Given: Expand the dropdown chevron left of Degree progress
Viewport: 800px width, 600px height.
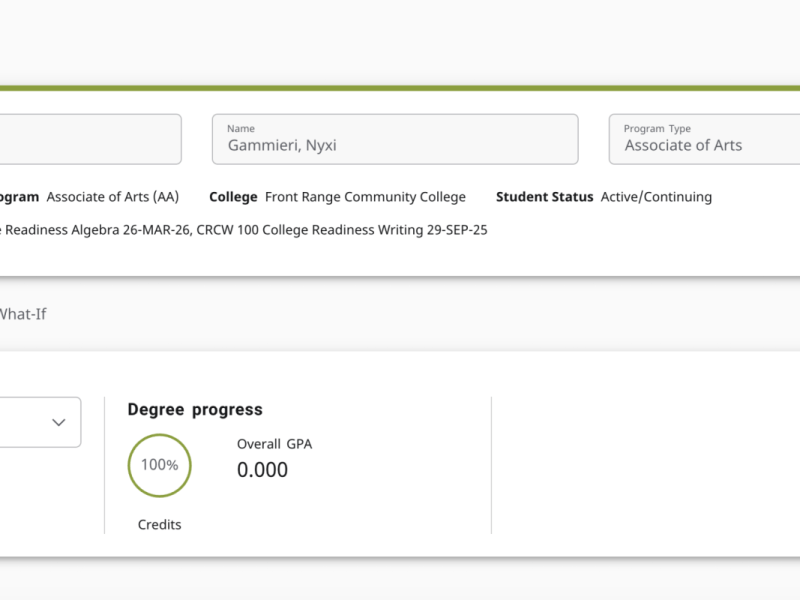Looking at the screenshot, I should (58, 422).
